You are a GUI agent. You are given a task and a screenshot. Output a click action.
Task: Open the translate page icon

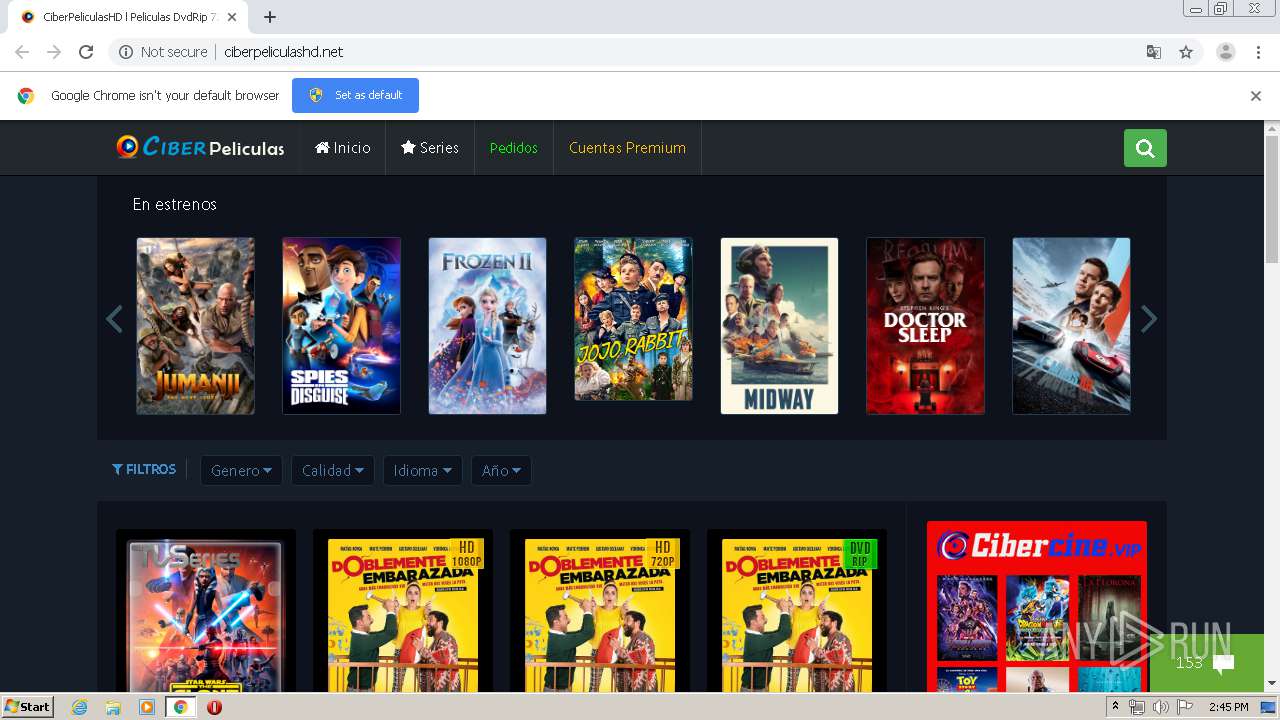1154,52
